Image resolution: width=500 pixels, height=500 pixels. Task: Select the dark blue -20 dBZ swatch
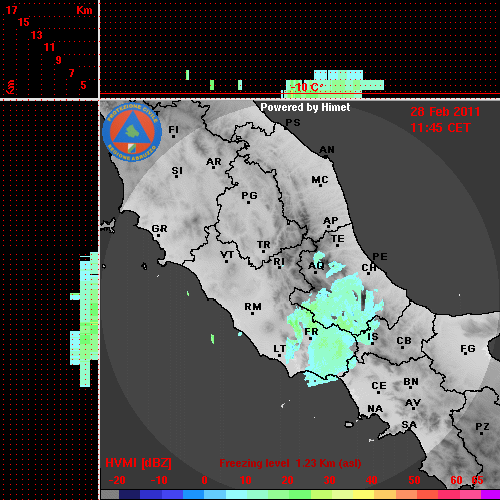tap(129, 495)
